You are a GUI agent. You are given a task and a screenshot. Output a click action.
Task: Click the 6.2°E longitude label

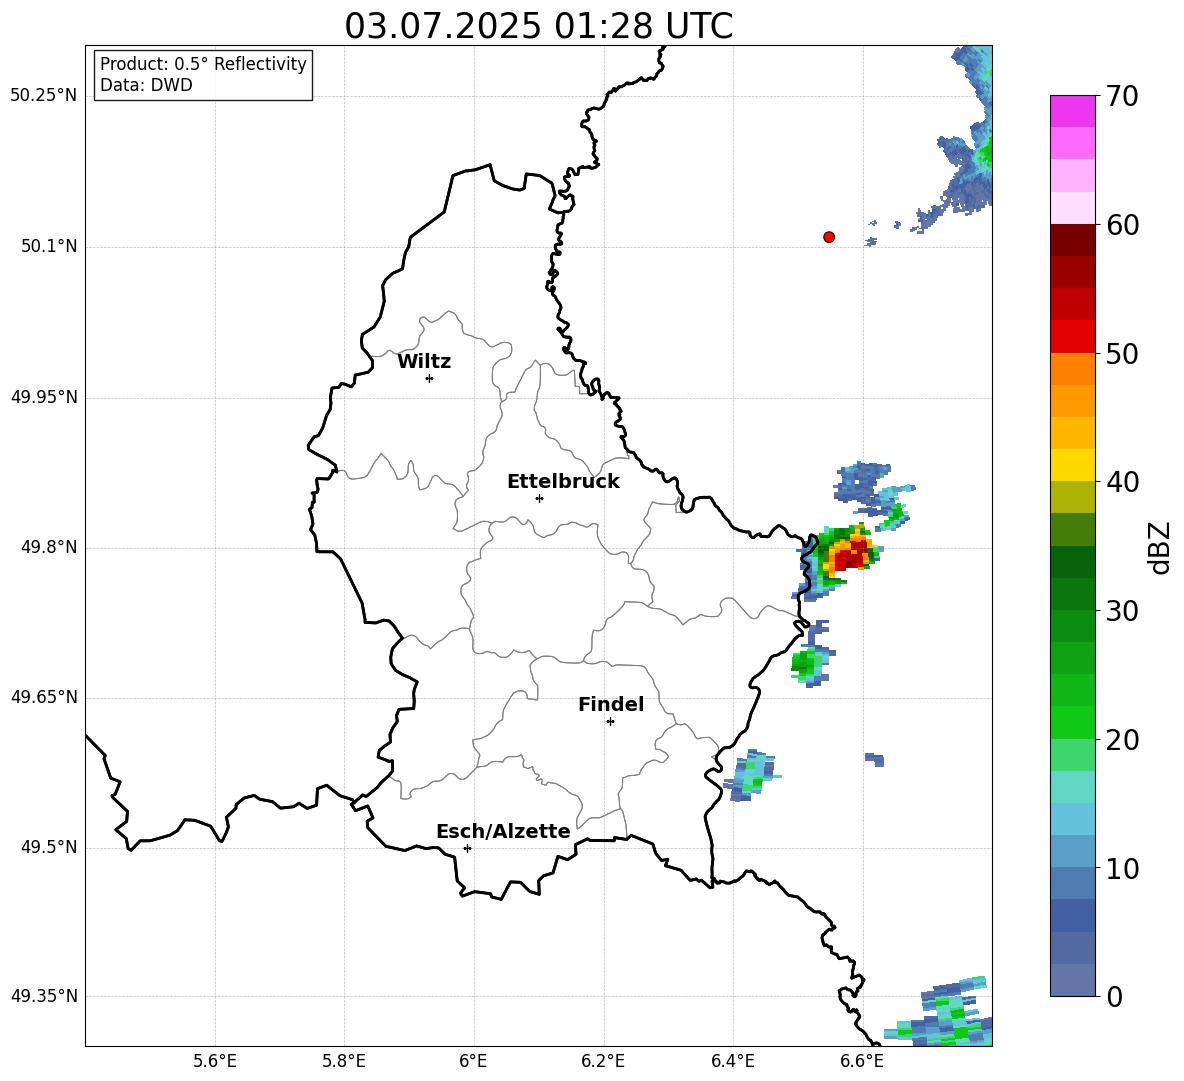tap(603, 1061)
